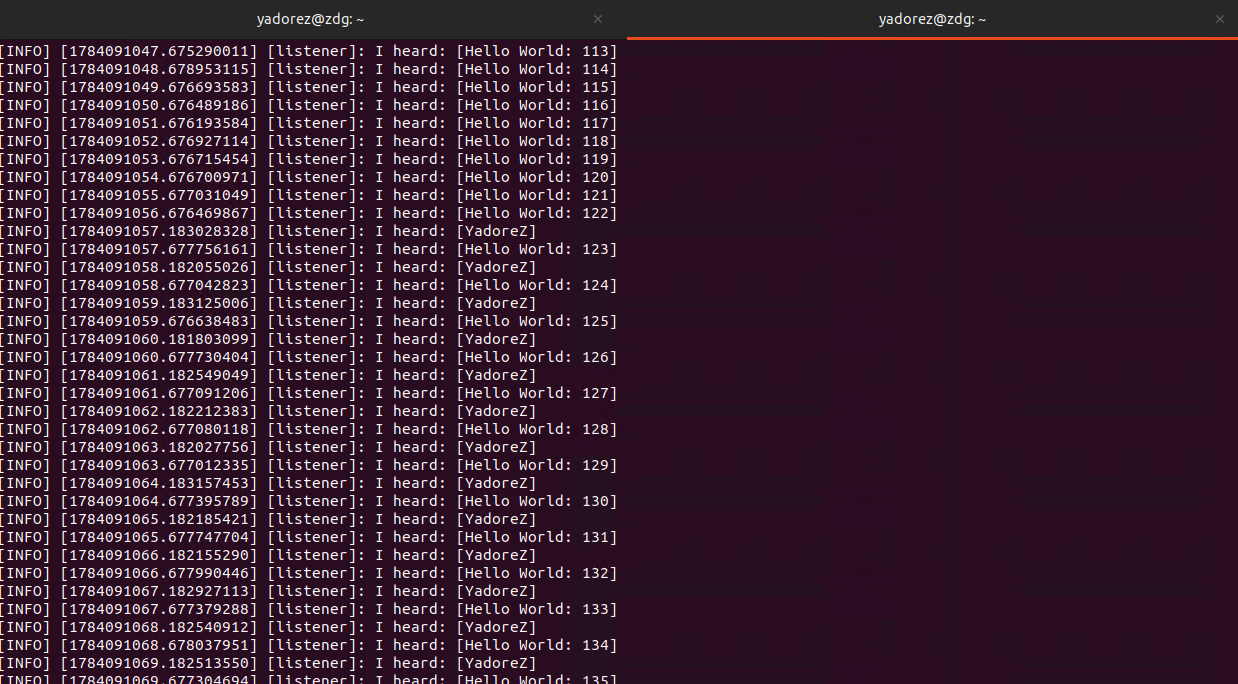Close the active empty terminal tab

tap(1219, 19)
